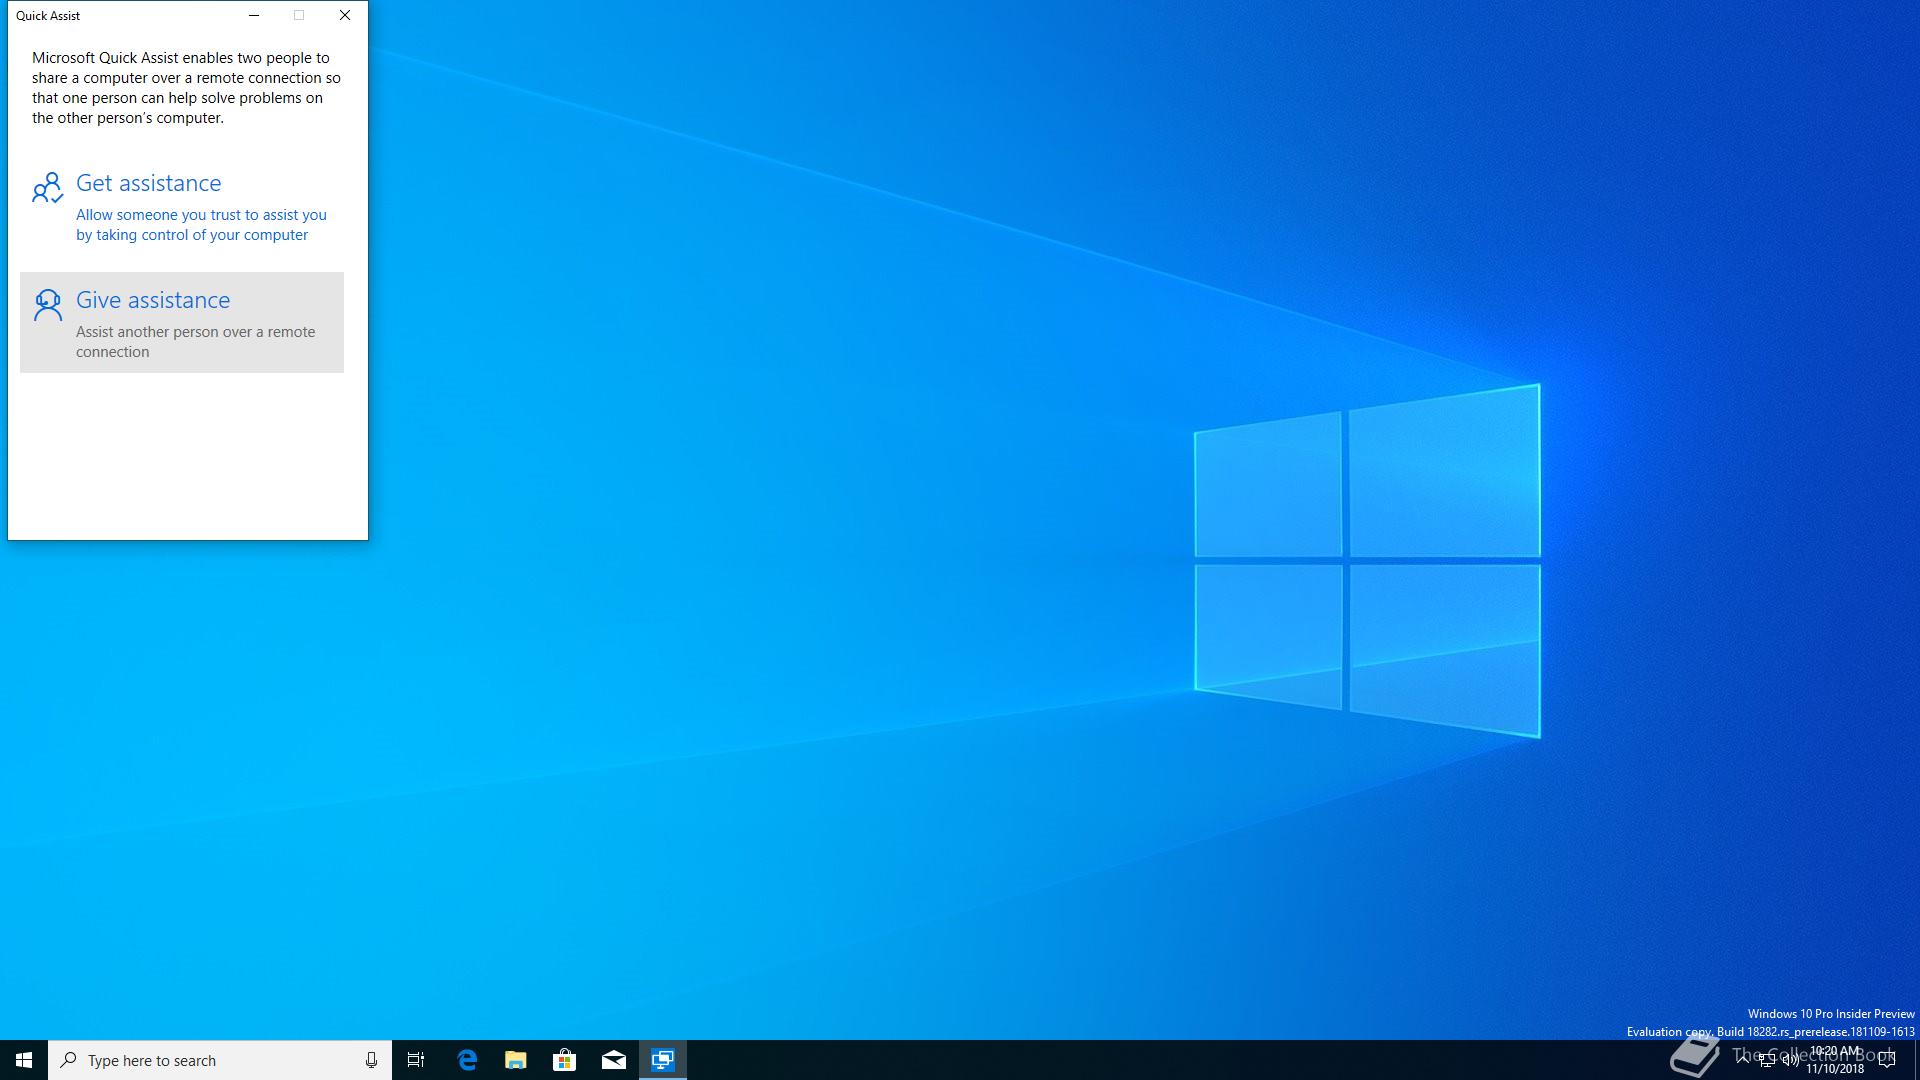Open the clock and calendar flyout
The width and height of the screenshot is (1920, 1080).
(1835, 1060)
